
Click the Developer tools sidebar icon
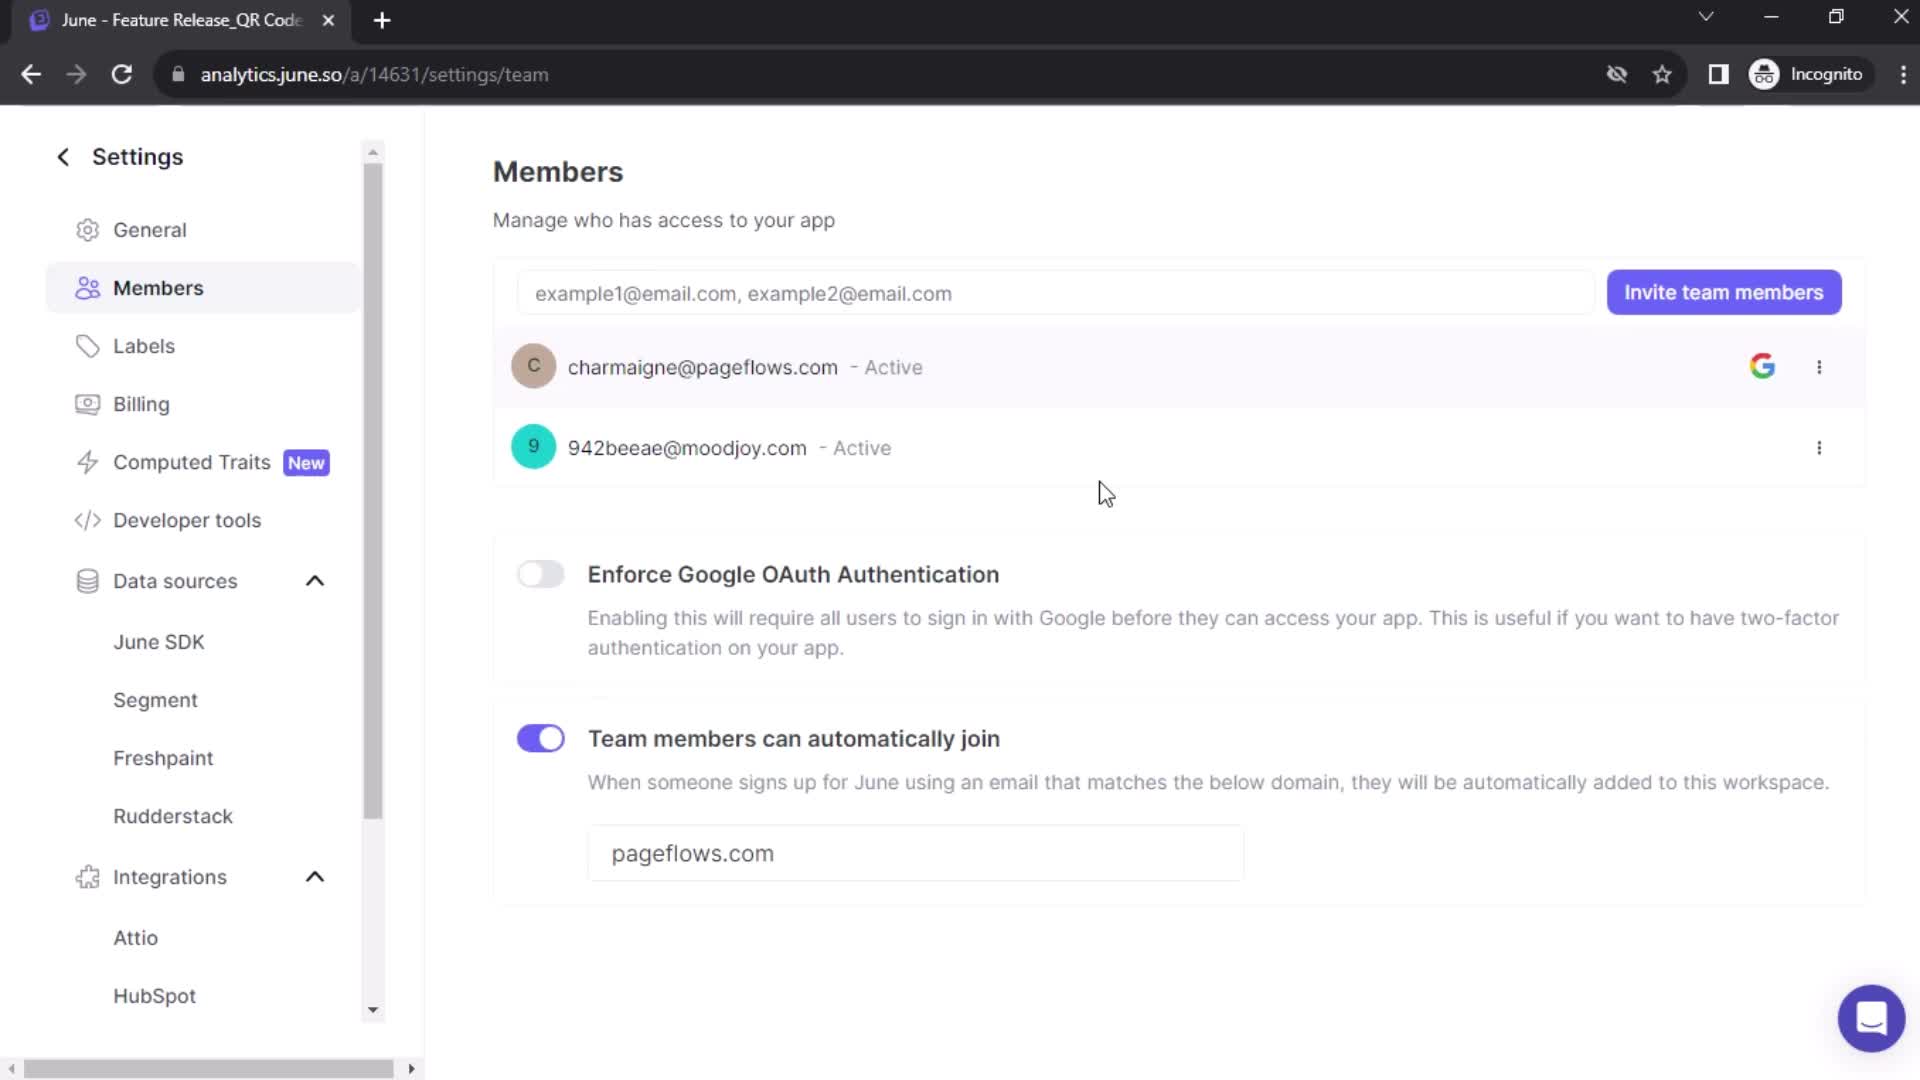86,520
